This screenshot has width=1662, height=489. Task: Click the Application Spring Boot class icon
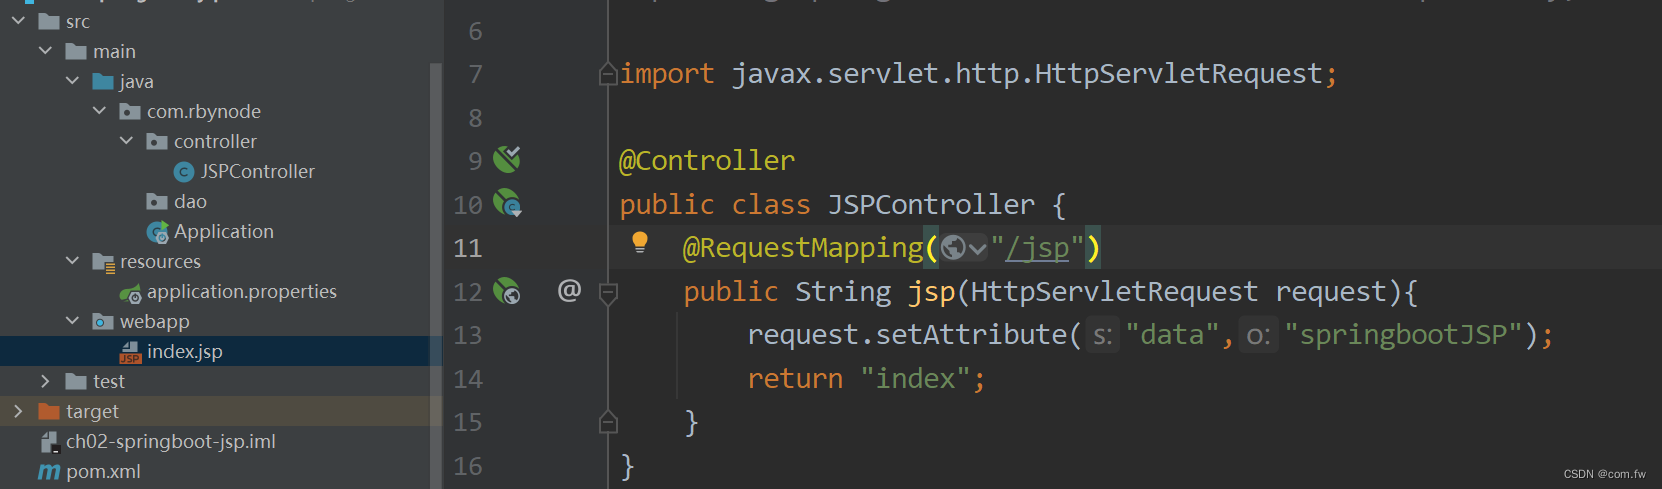(157, 232)
